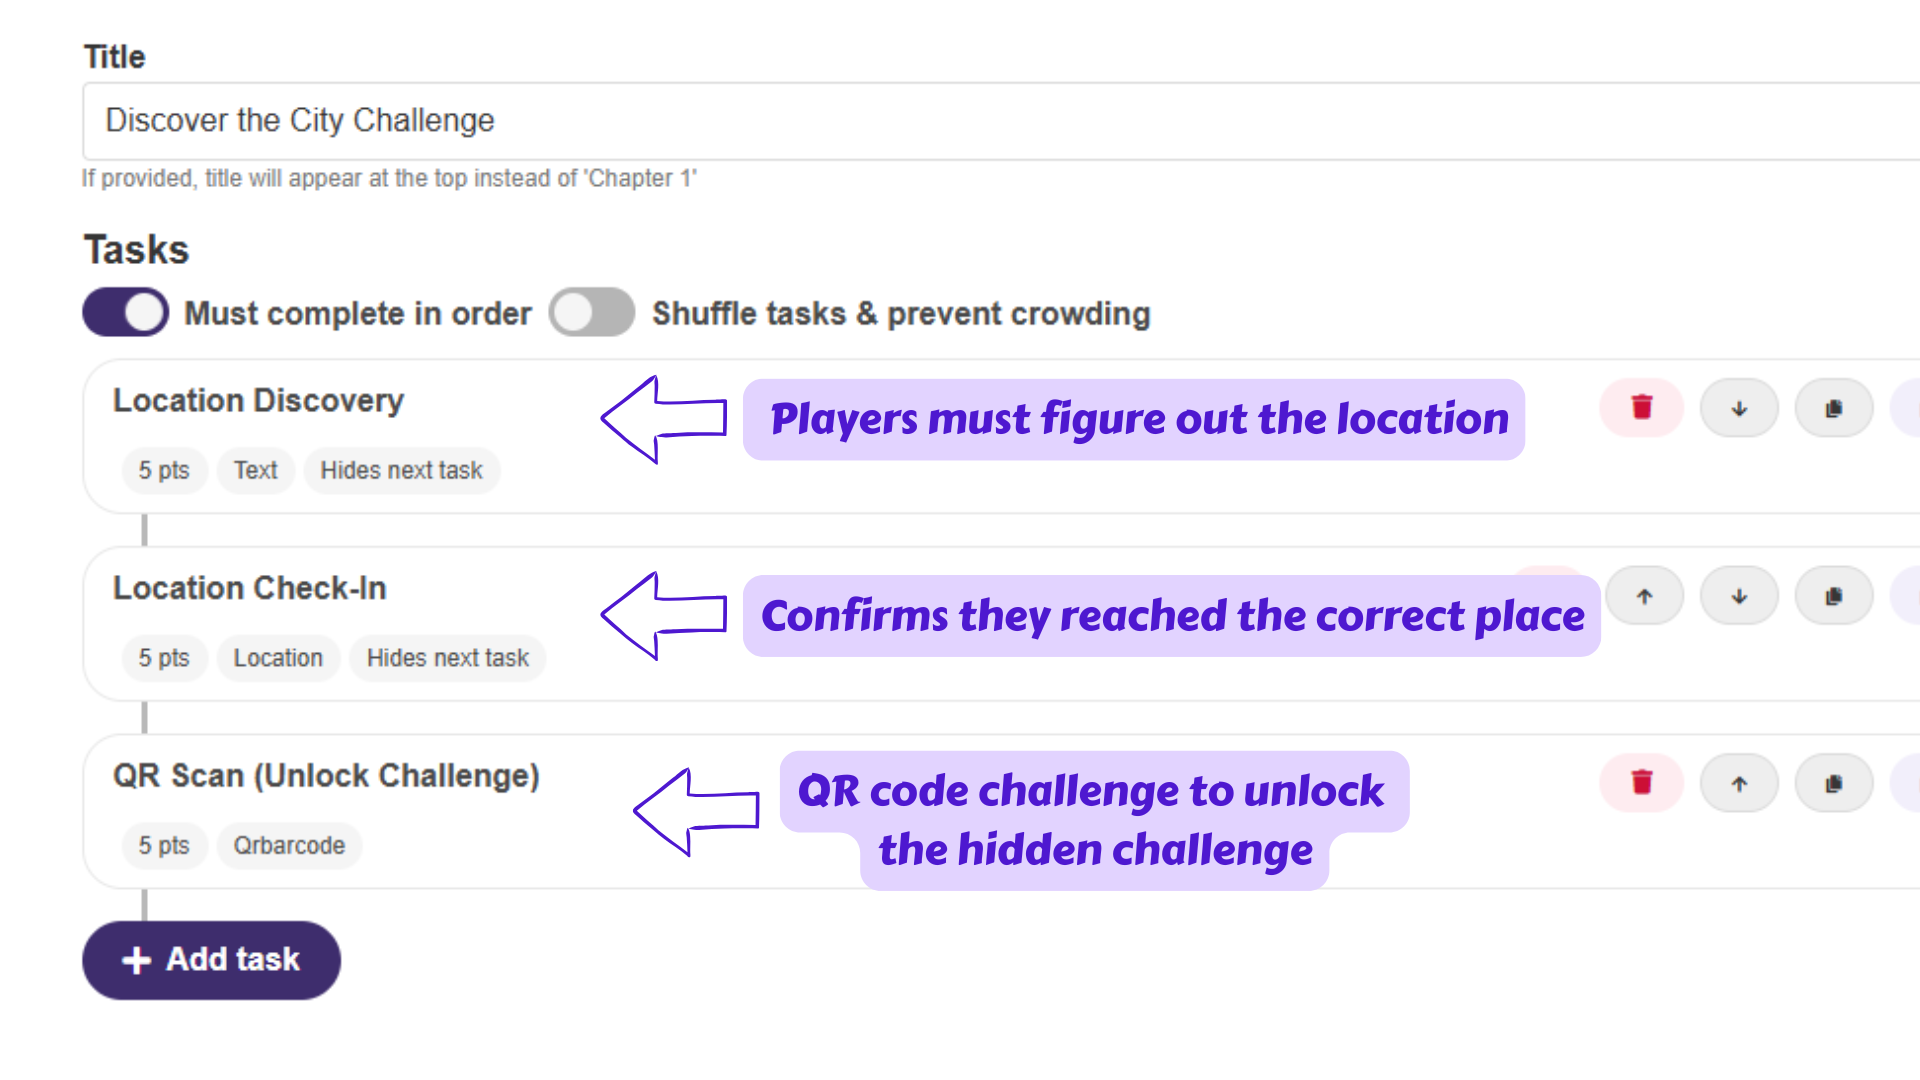Screen dimensions: 1920x1080
Task: Toggle Hides next task on Location Discovery
Action: point(401,470)
